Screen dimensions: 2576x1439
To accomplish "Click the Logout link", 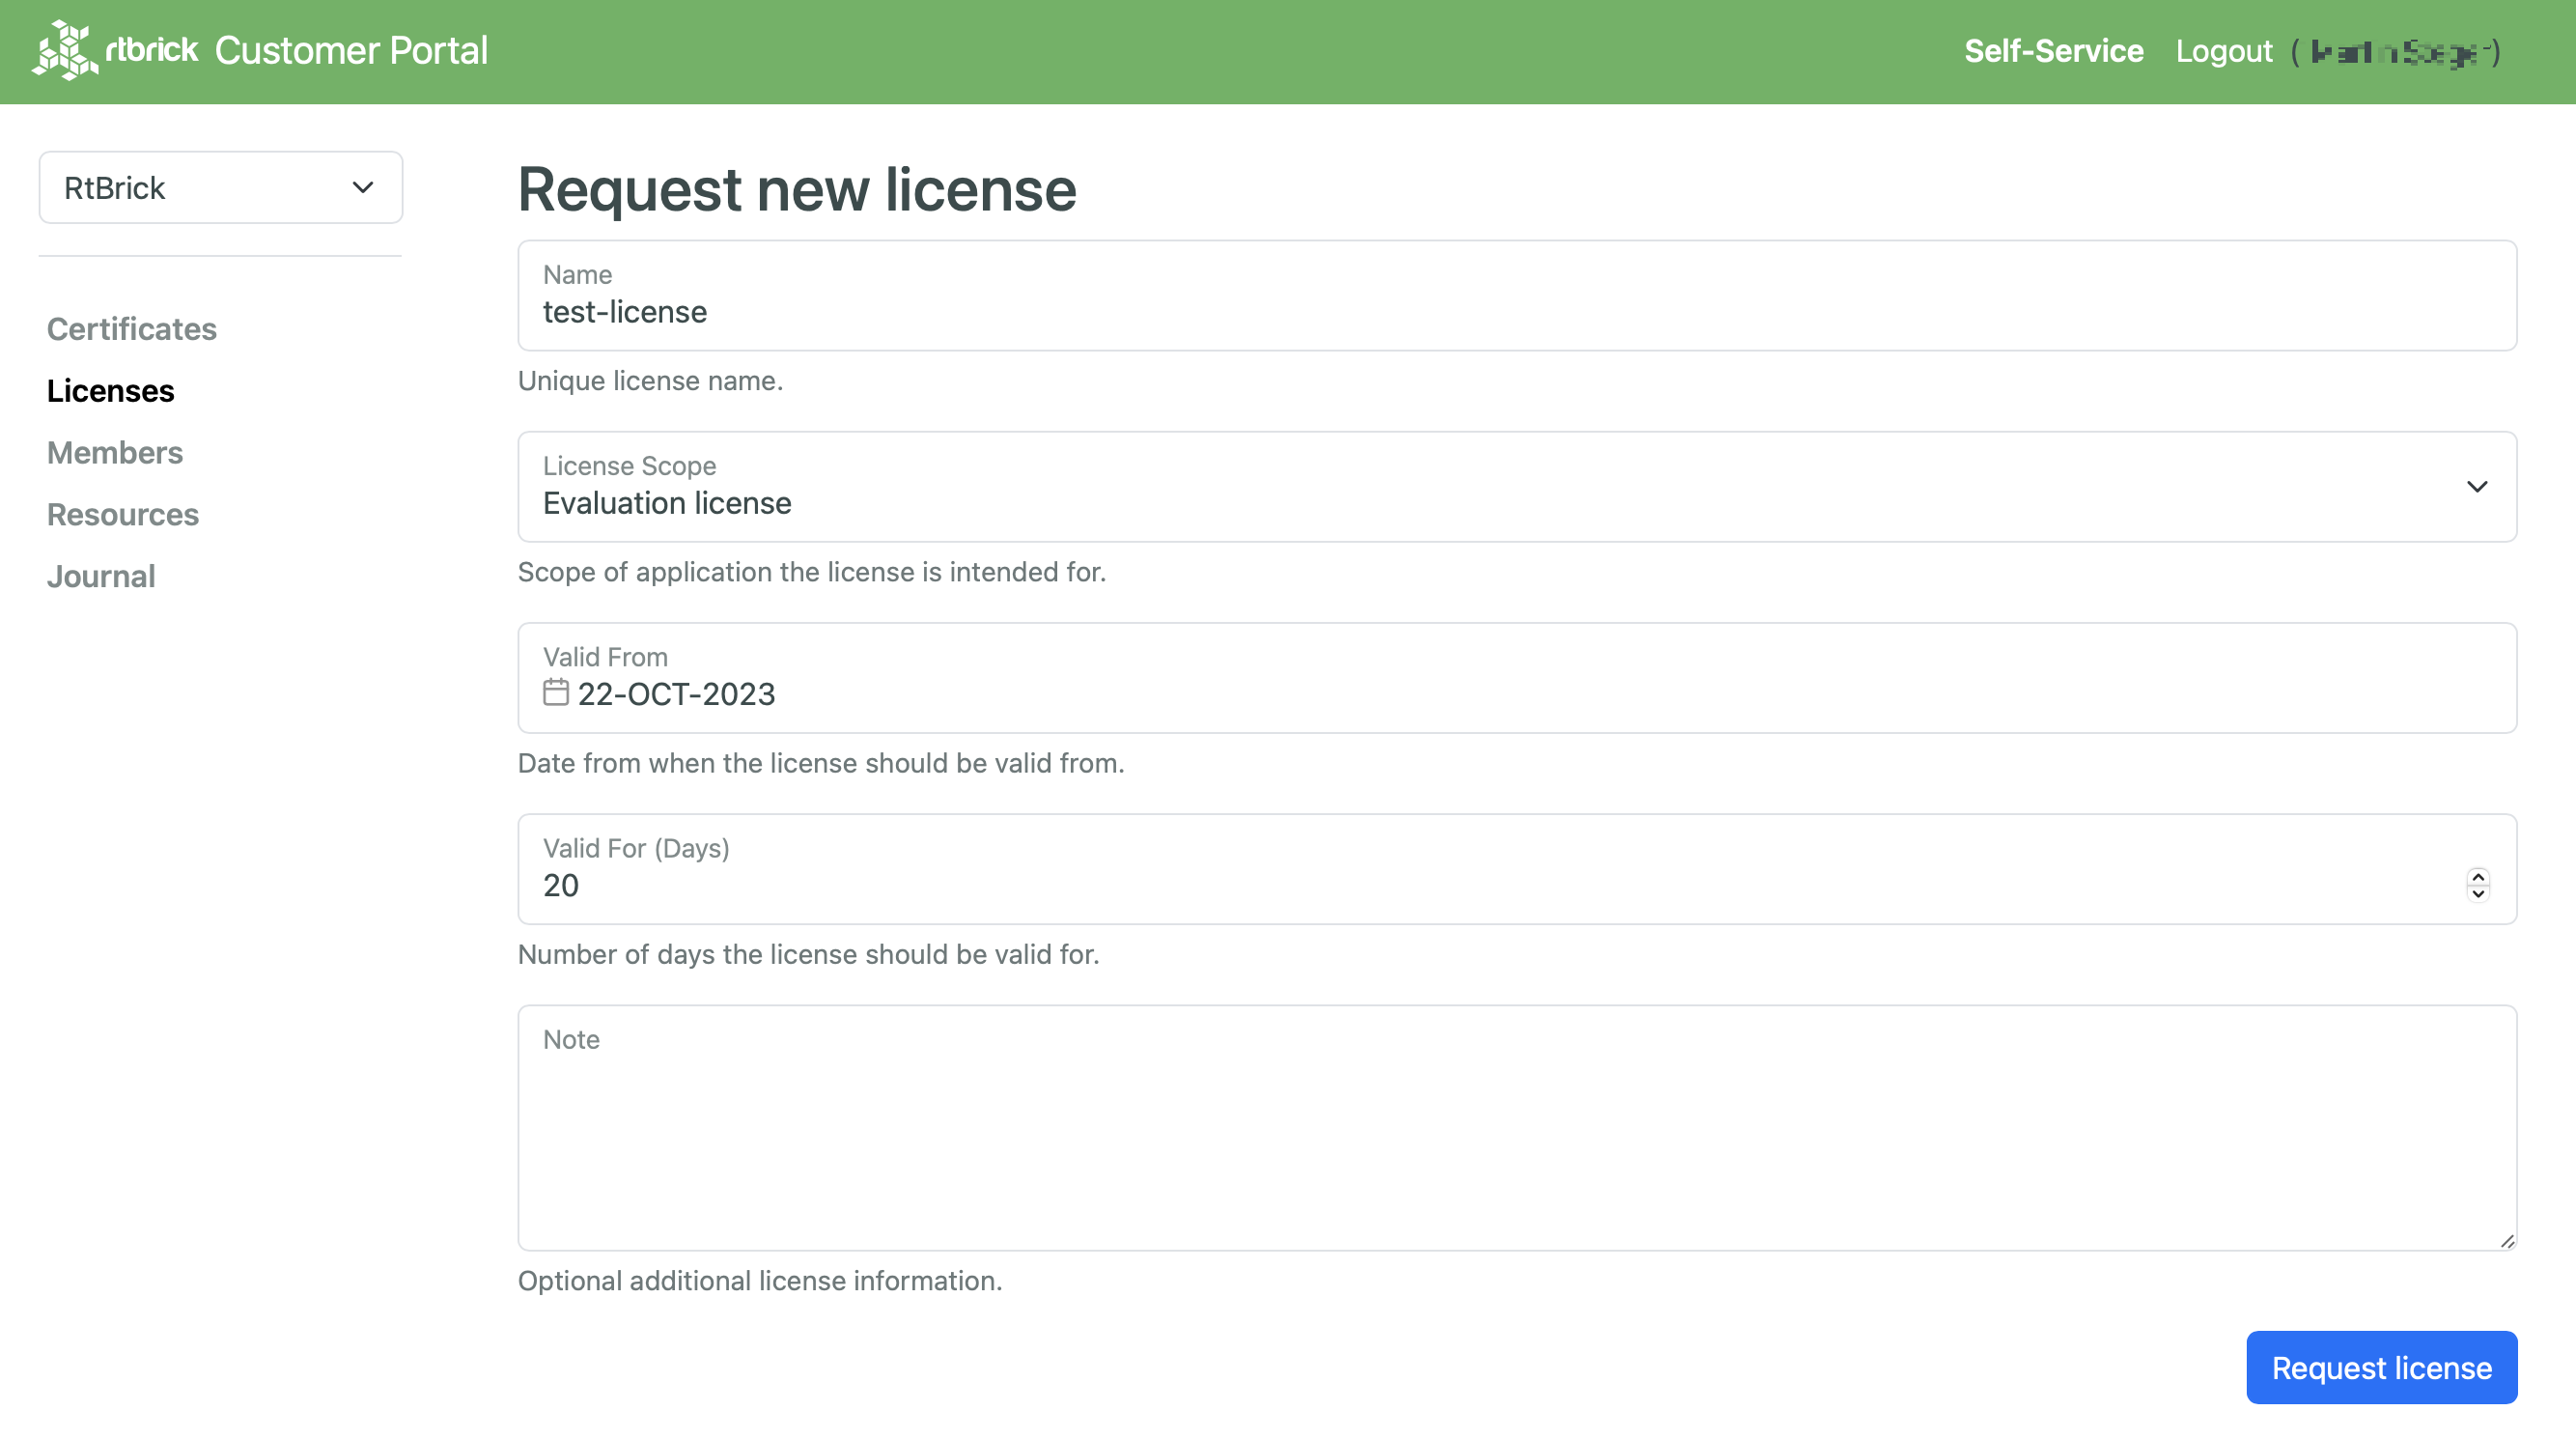I will tap(2223, 50).
